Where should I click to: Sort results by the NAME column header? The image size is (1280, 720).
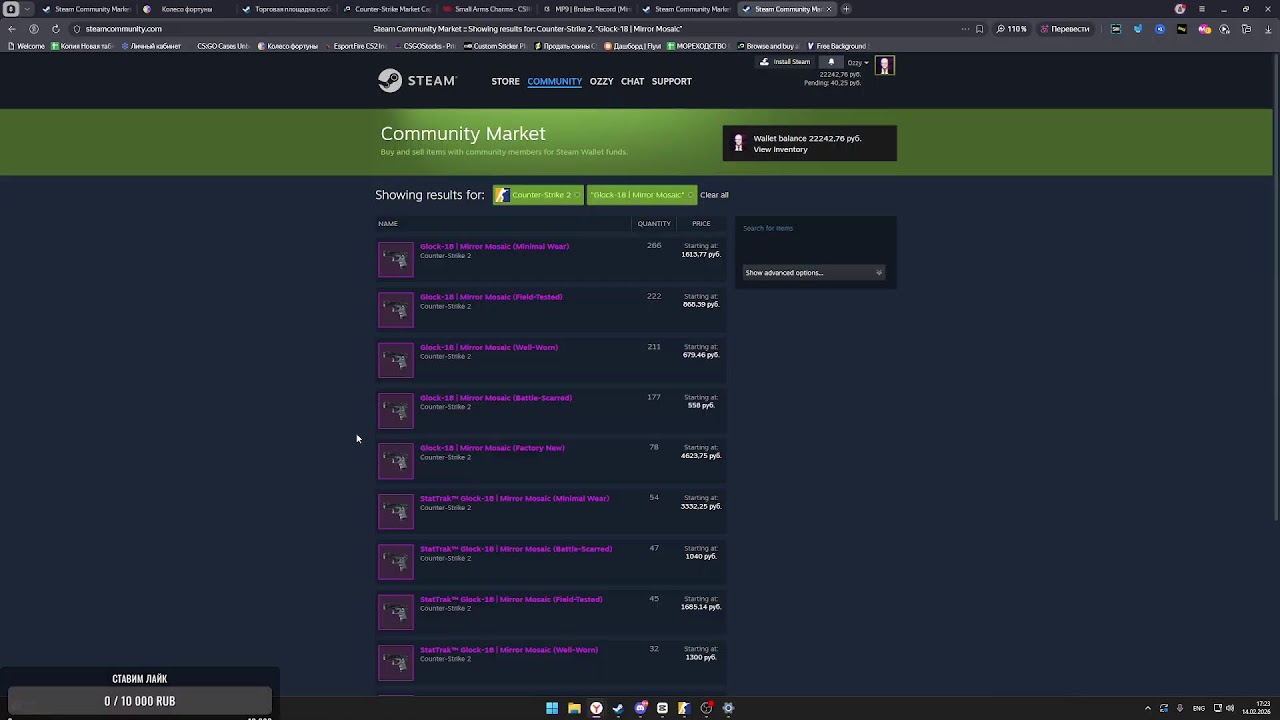click(x=388, y=224)
